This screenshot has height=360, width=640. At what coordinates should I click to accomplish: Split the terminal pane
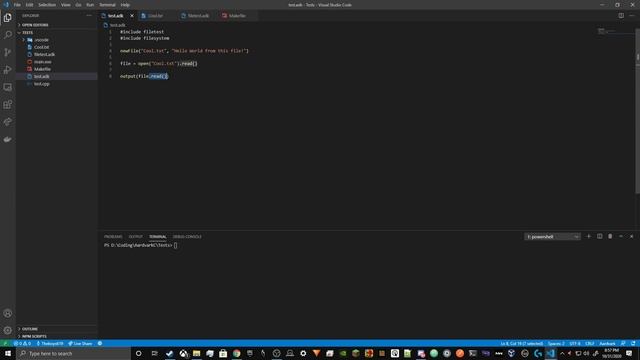click(600, 236)
